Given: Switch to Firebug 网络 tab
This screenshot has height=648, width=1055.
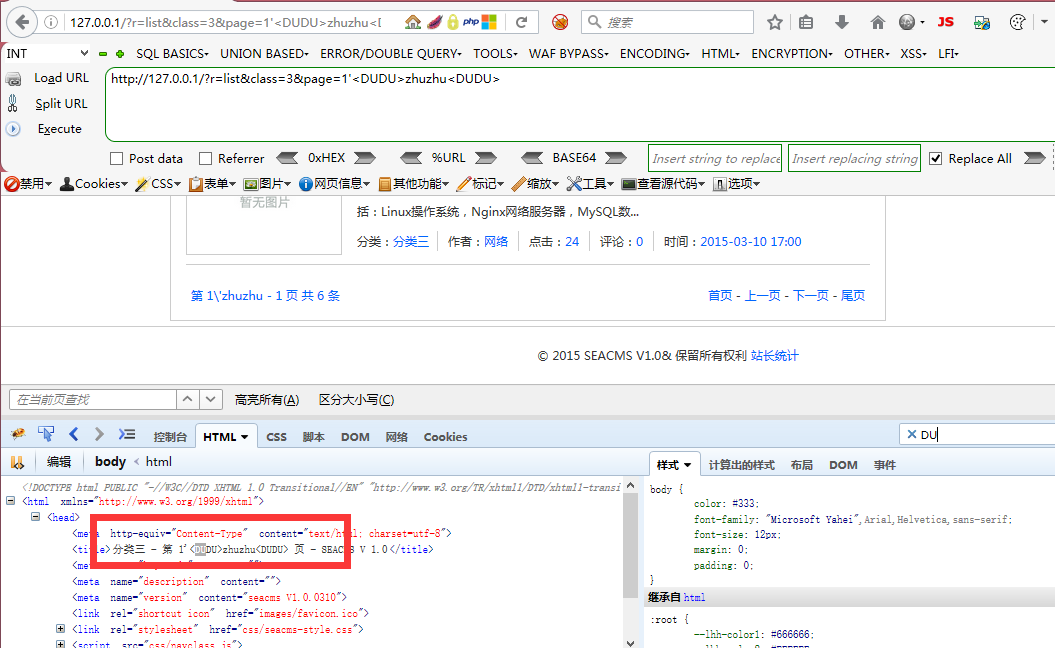Looking at the screenshot, I should pyautogui.click(x=397, y=437).
